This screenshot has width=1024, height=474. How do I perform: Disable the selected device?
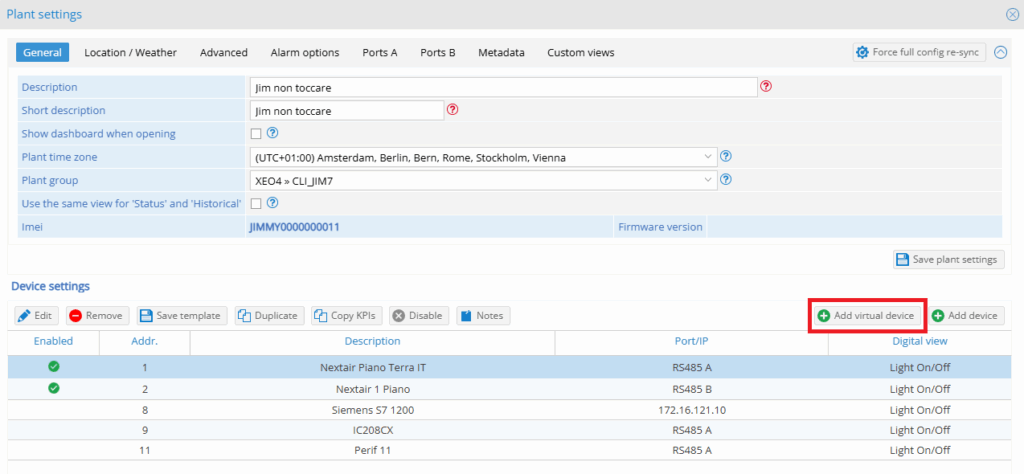tap(419, 315)
